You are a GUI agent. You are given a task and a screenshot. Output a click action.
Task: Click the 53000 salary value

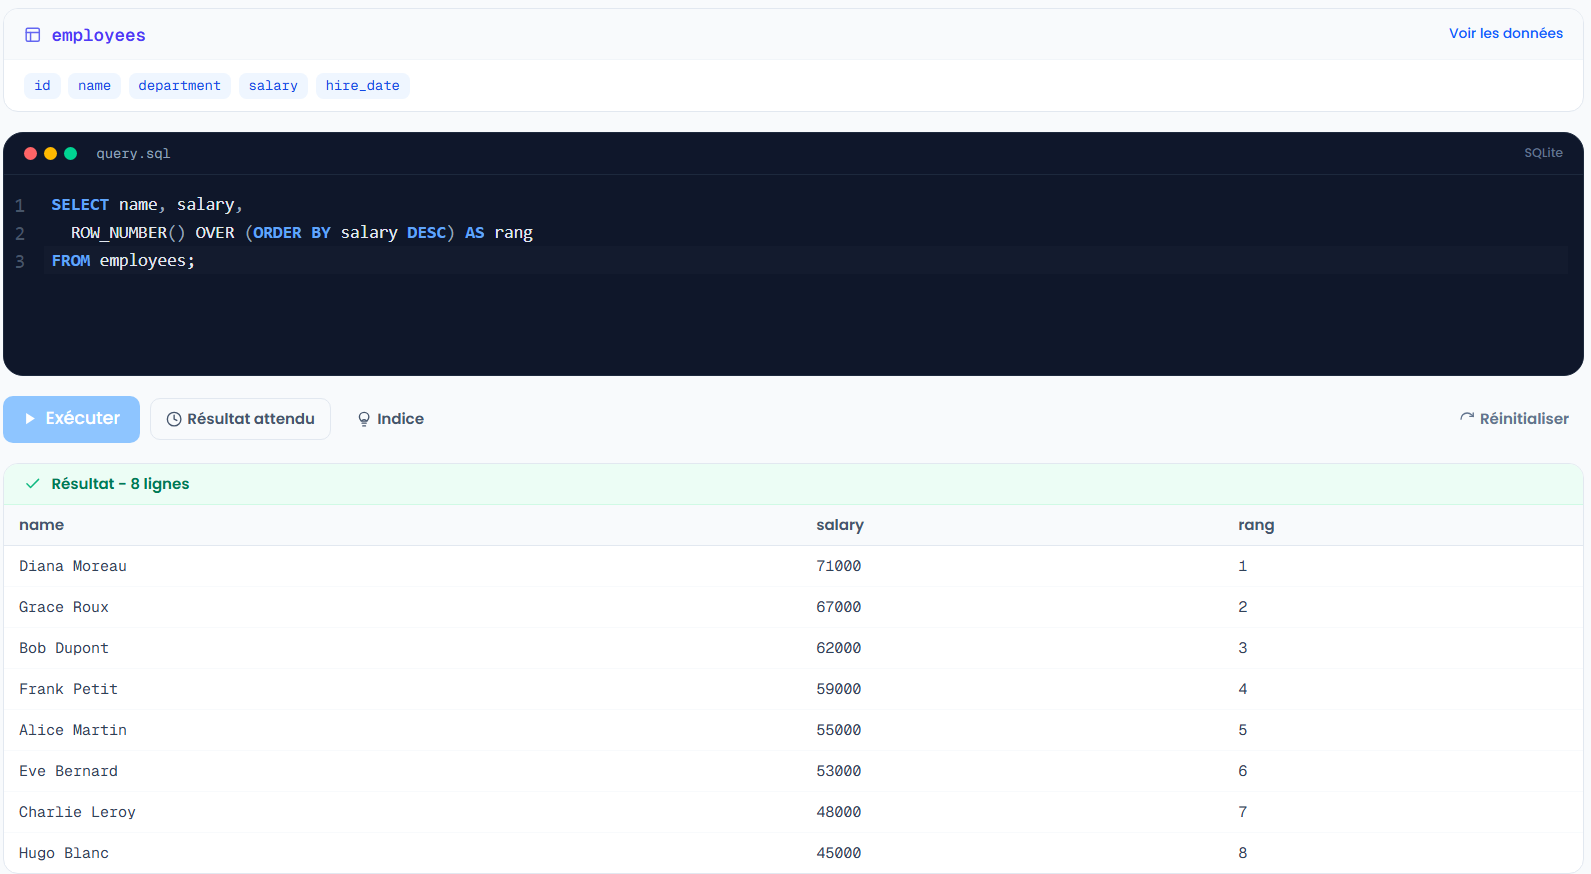coord(838,771)
